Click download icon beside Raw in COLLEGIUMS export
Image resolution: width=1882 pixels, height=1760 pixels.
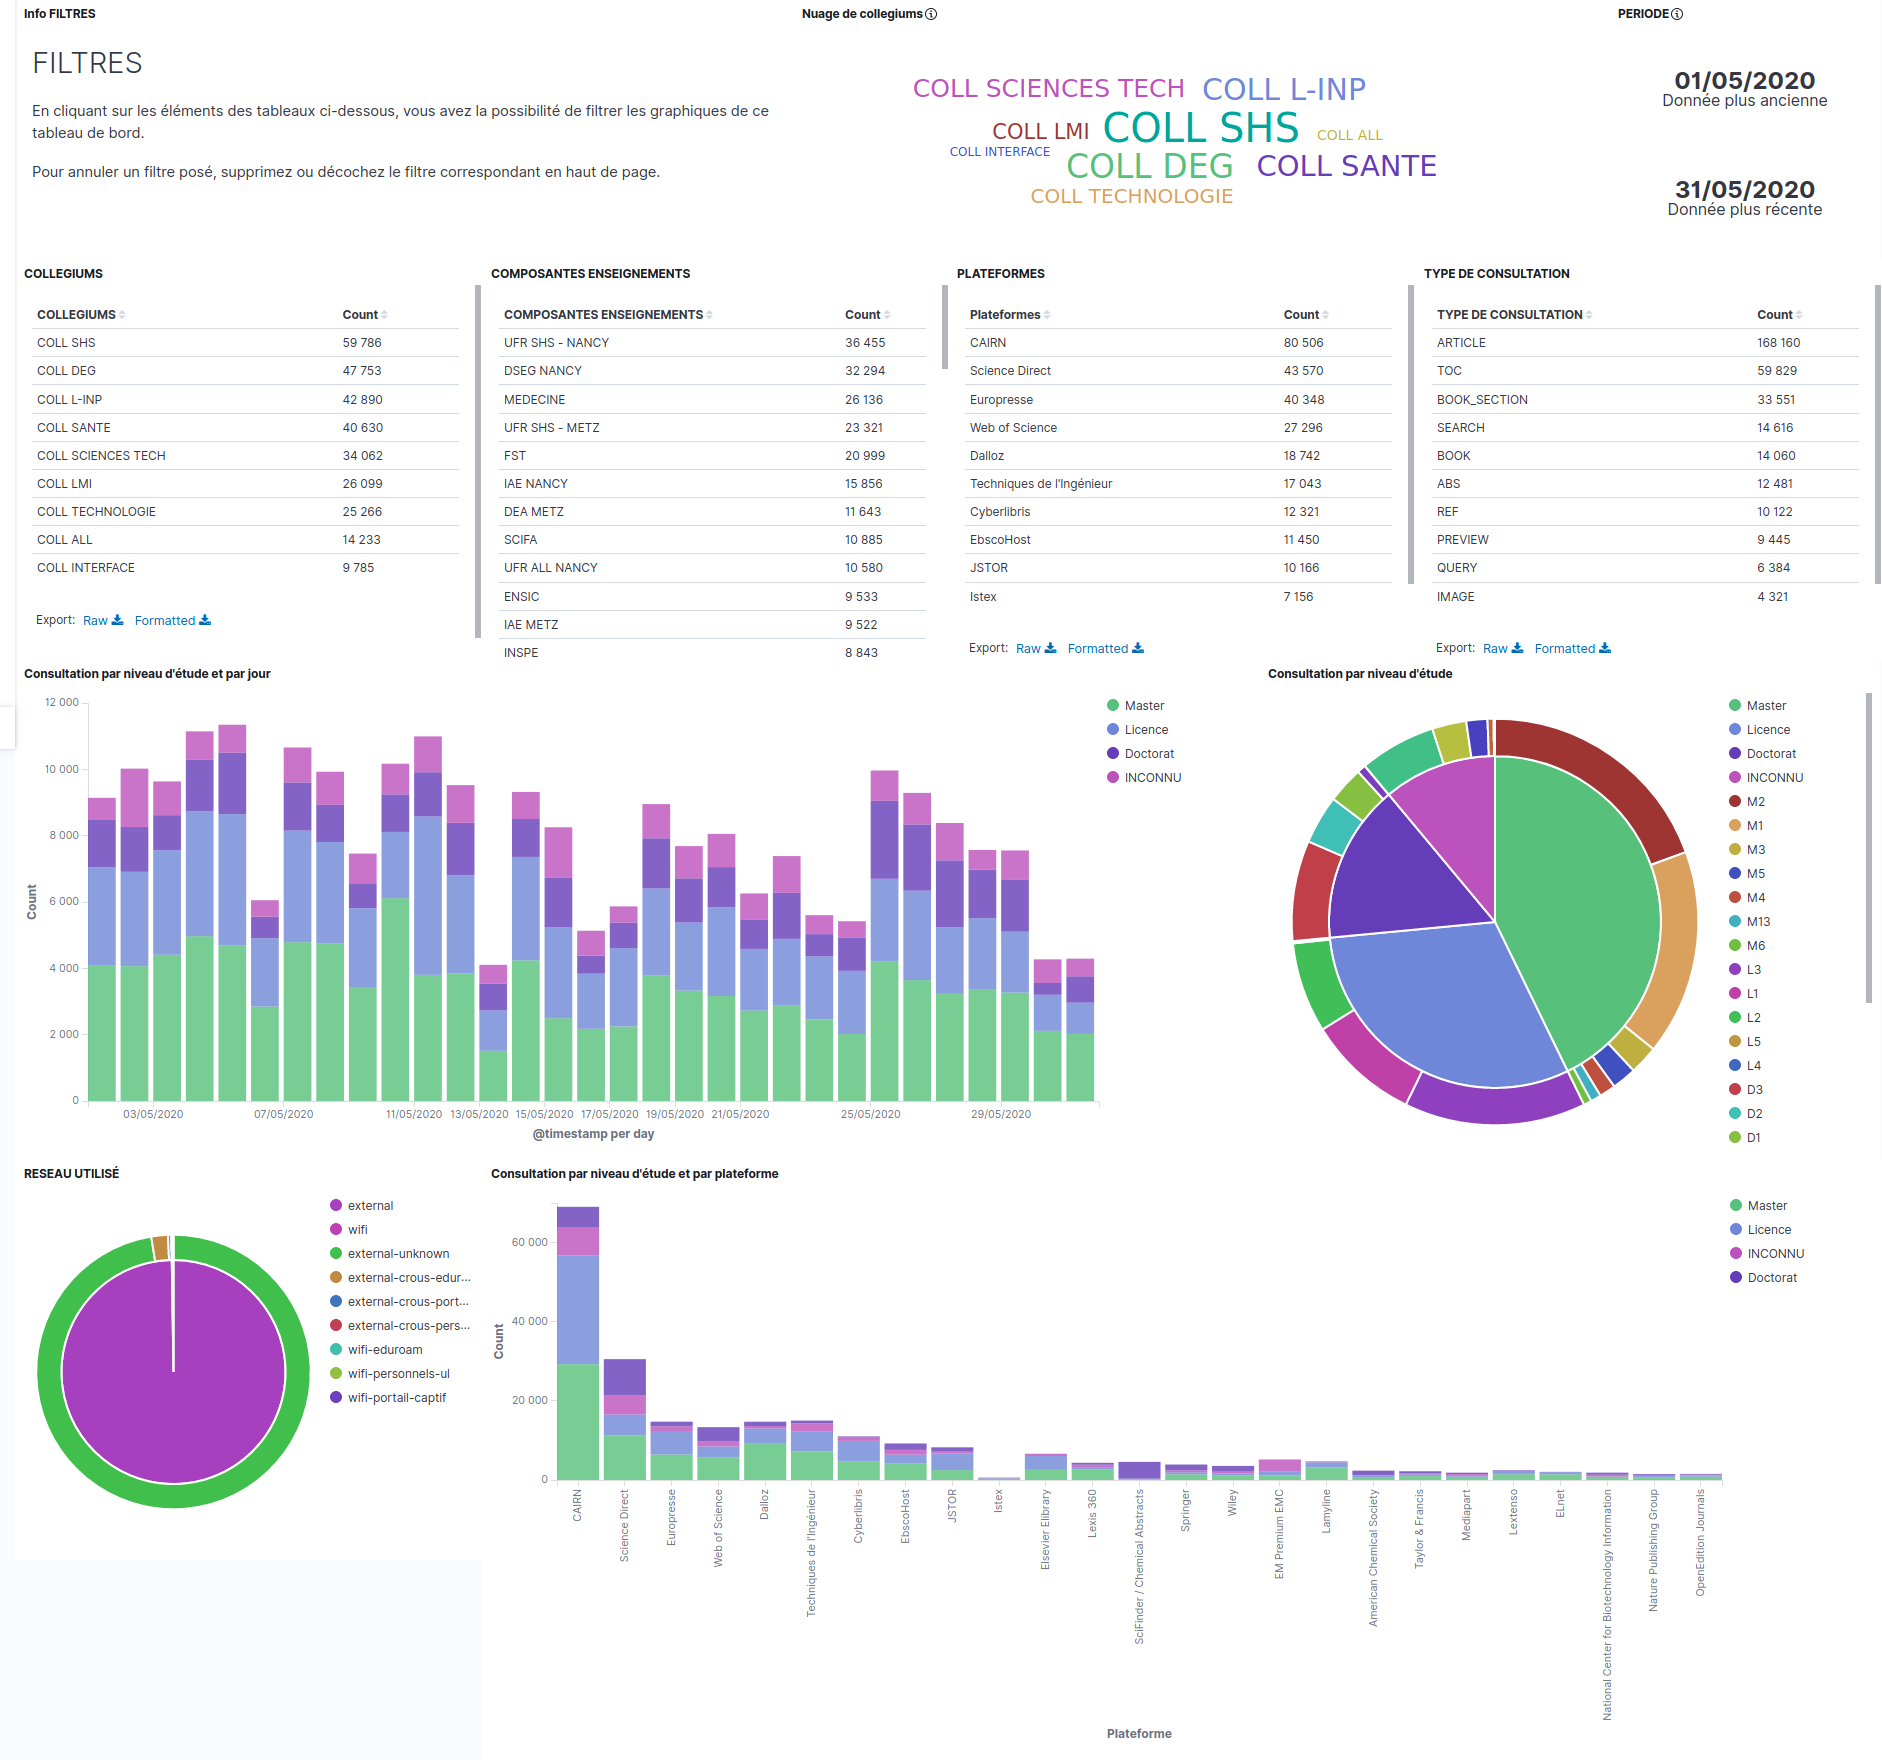[x=118, y=620]
